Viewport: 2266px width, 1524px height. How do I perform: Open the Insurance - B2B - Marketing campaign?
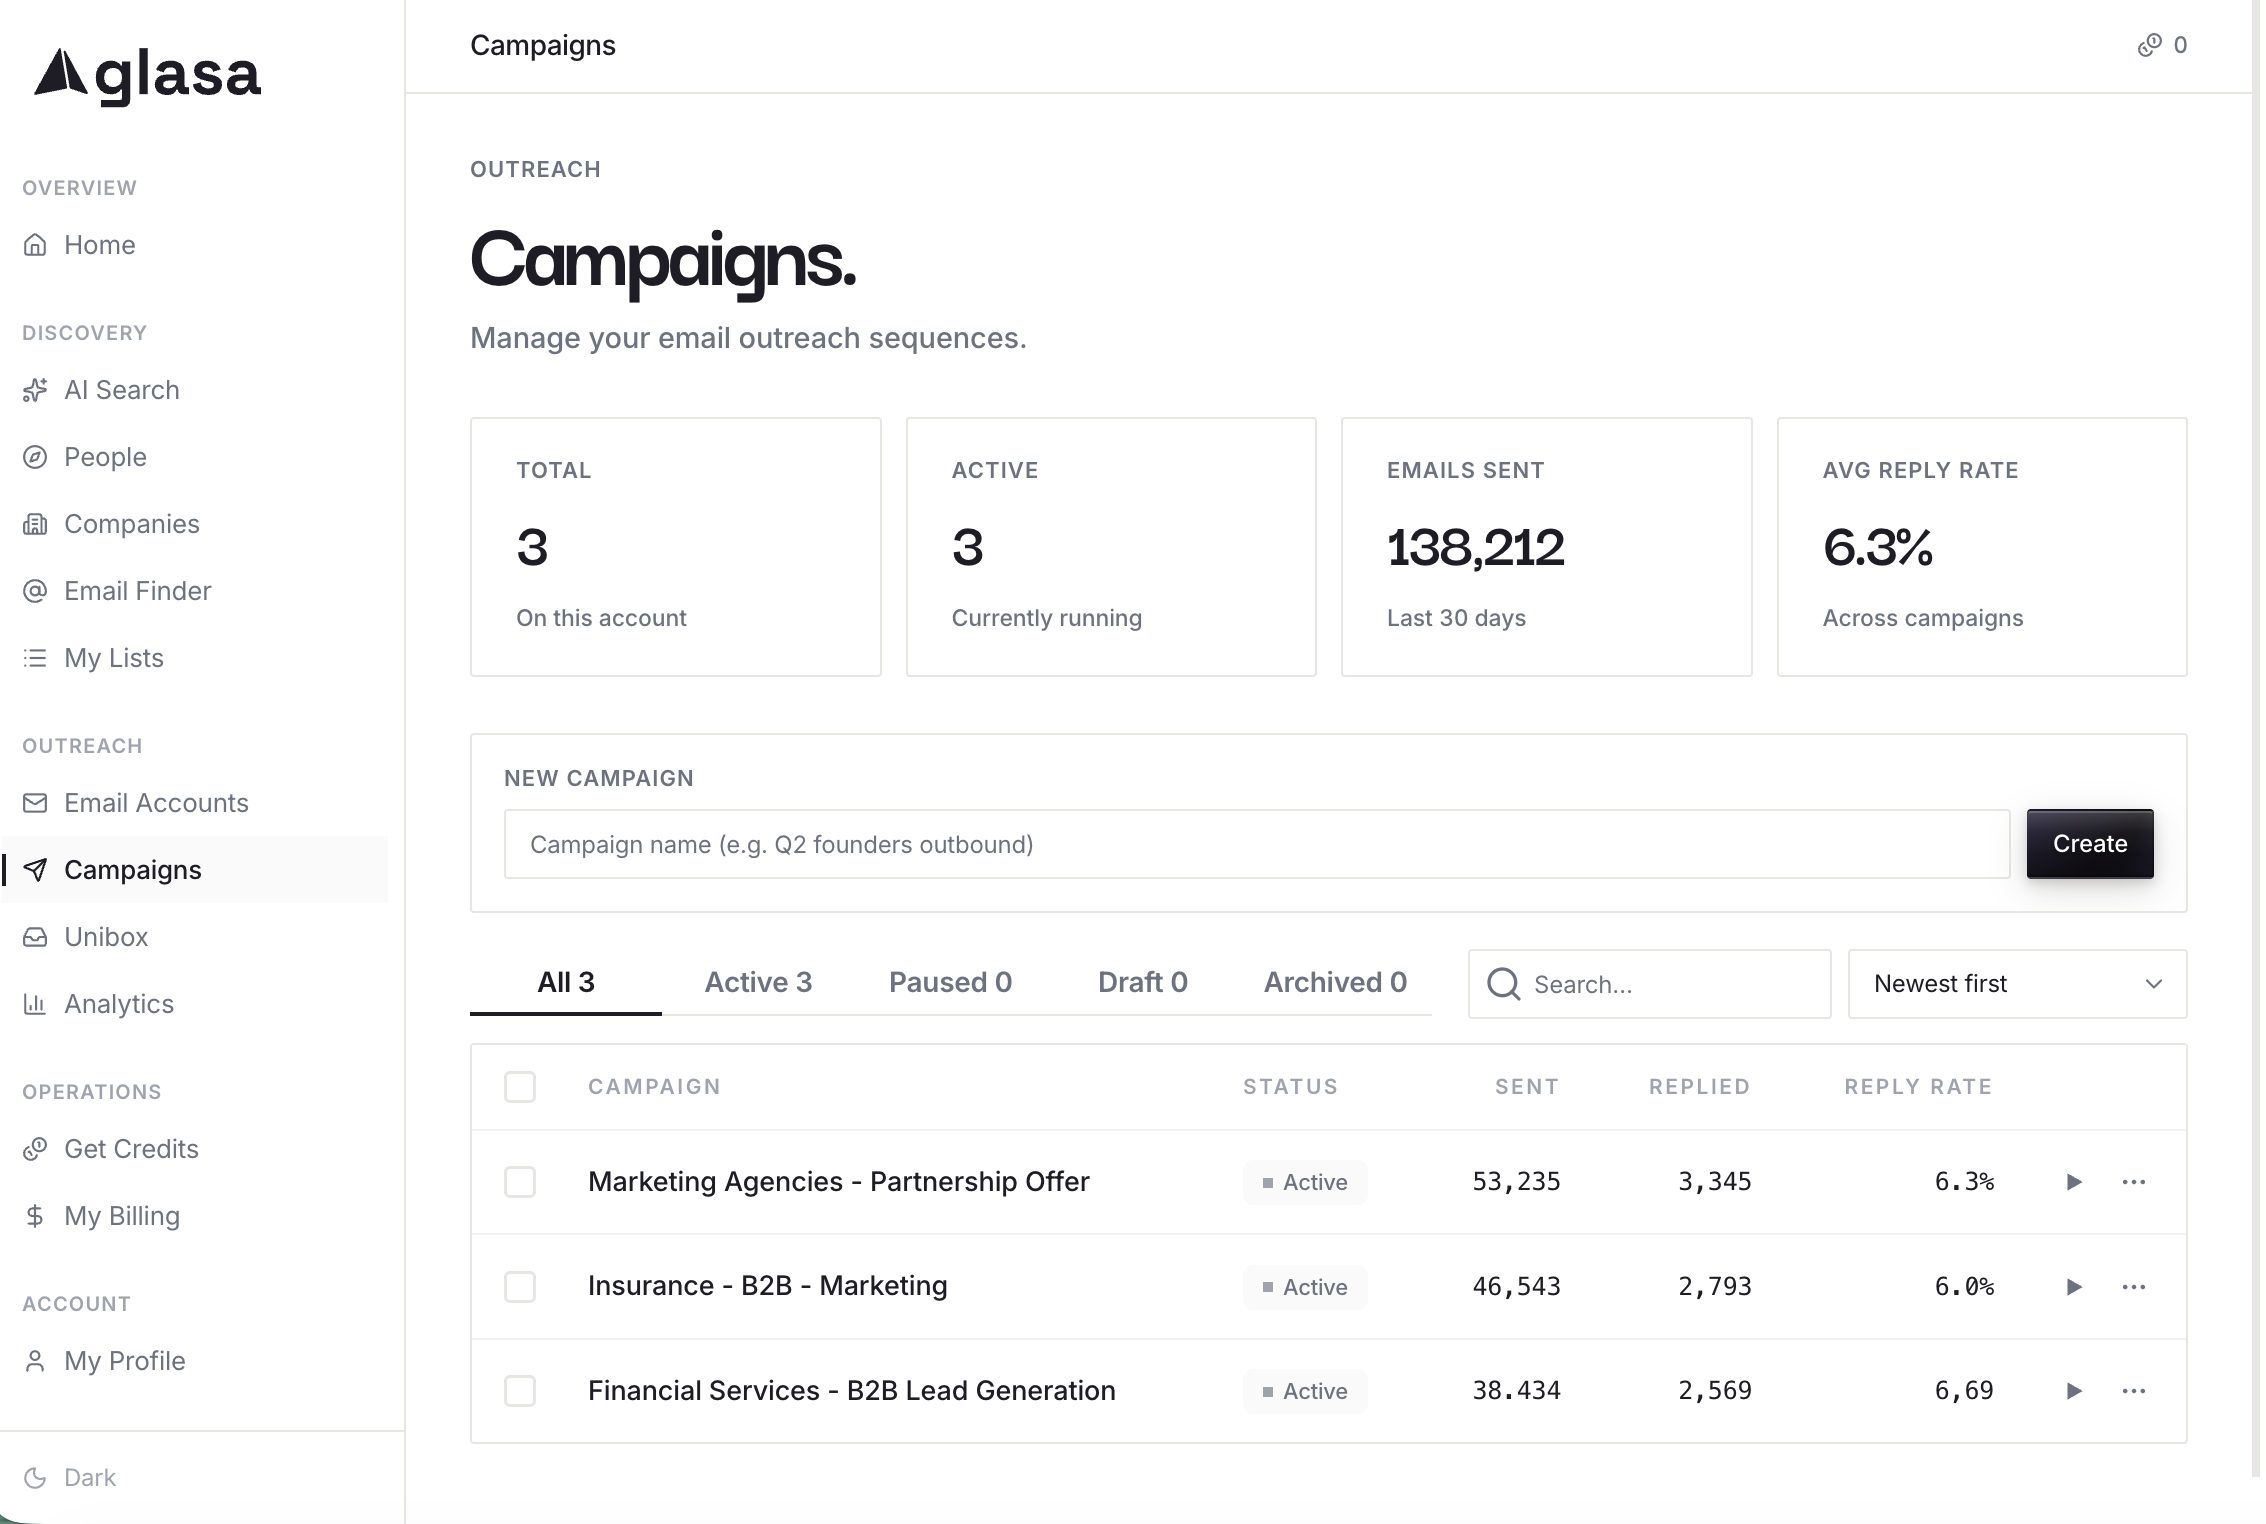tap(768, 1286)
